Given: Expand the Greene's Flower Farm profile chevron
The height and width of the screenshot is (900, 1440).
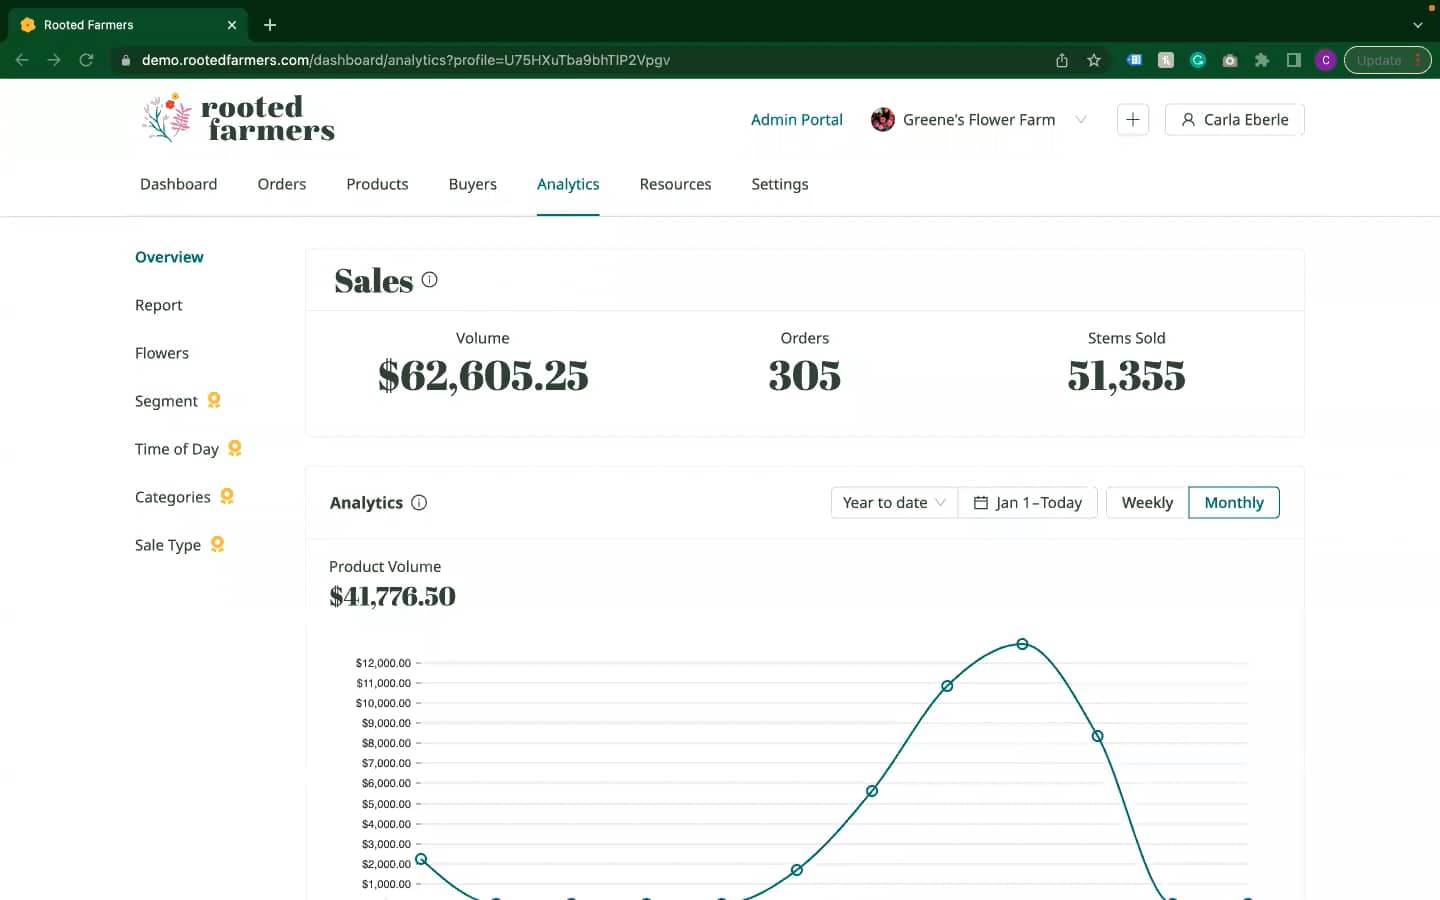Looking at the screenshot, I should click(x=1081, y=120).
